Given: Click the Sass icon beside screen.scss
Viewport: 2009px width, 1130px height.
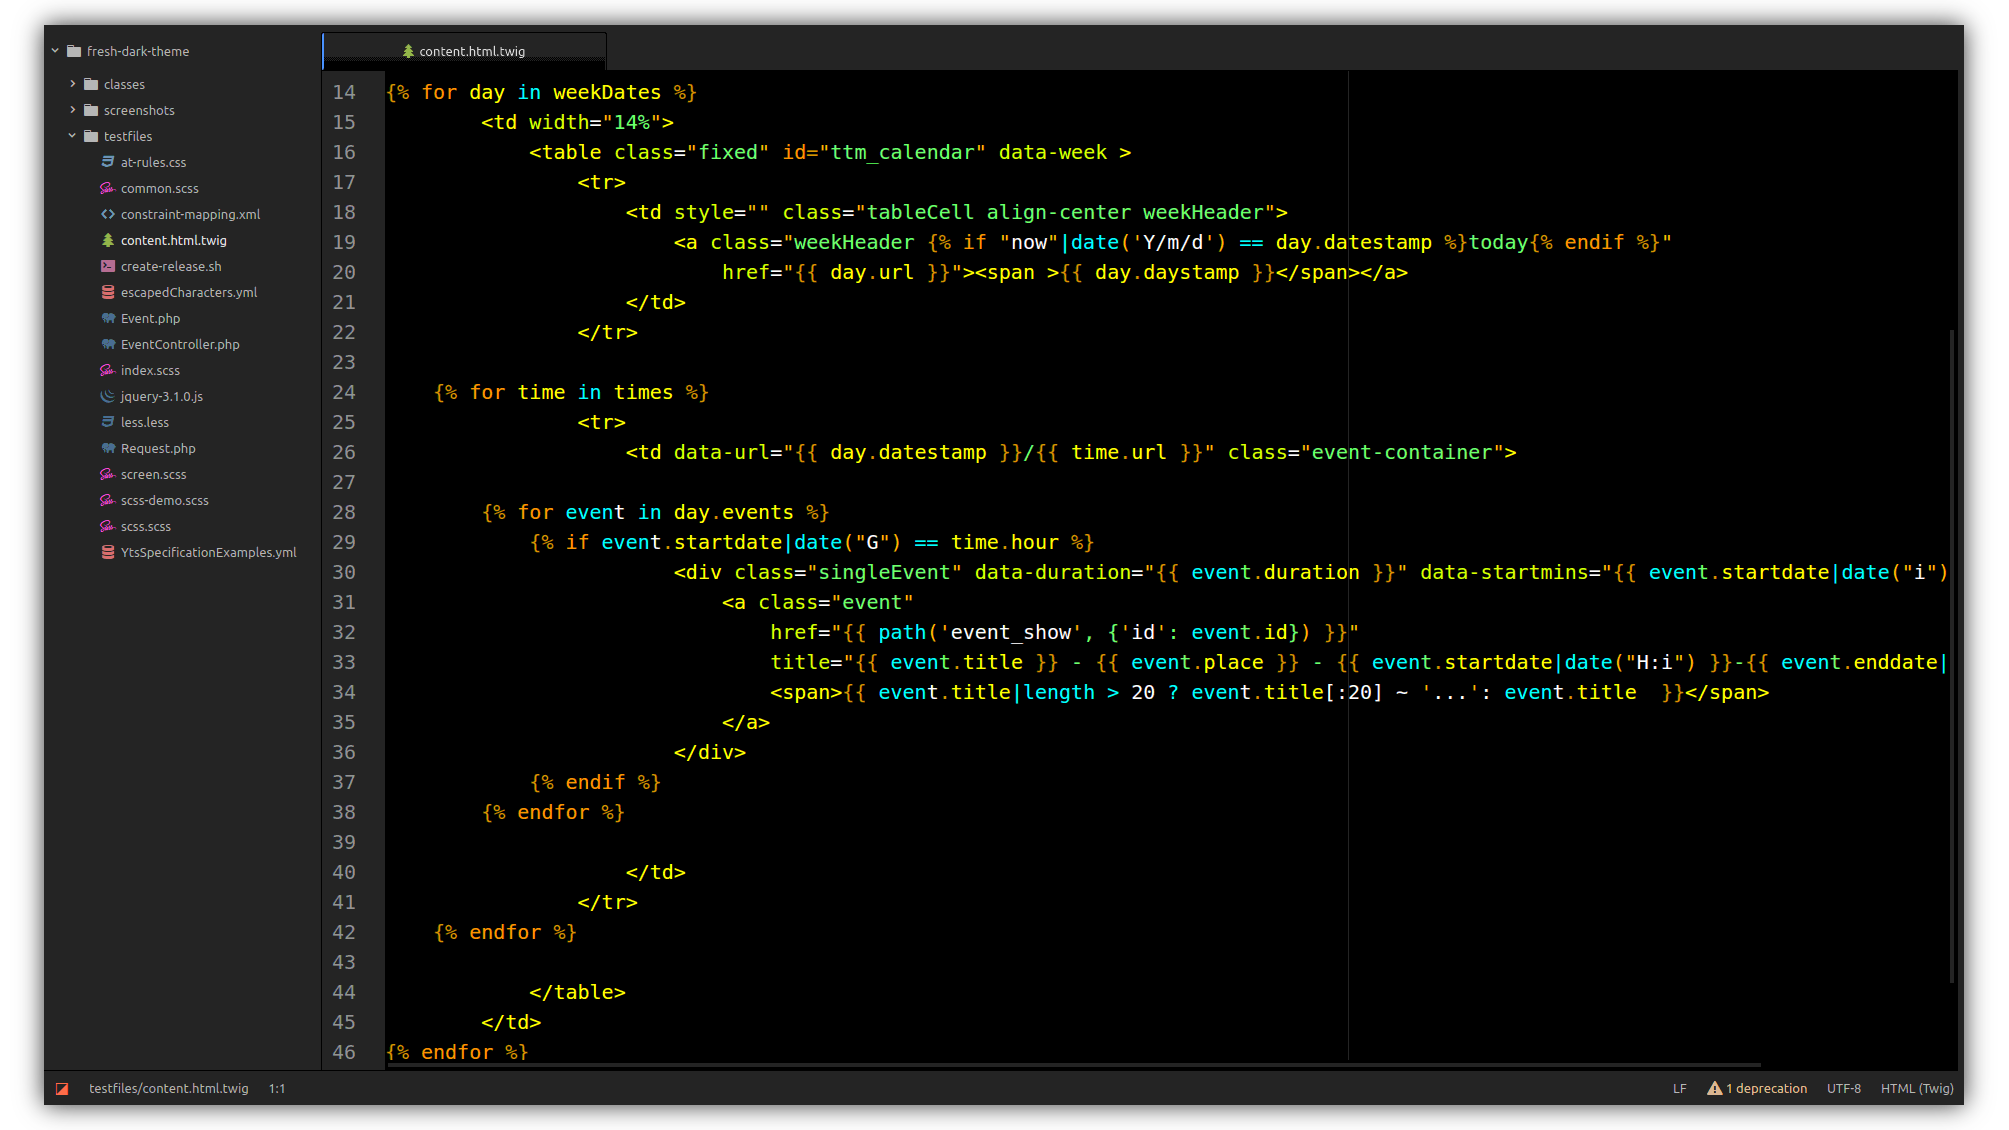Looking at the screenshot, I should tap(108, 474).
